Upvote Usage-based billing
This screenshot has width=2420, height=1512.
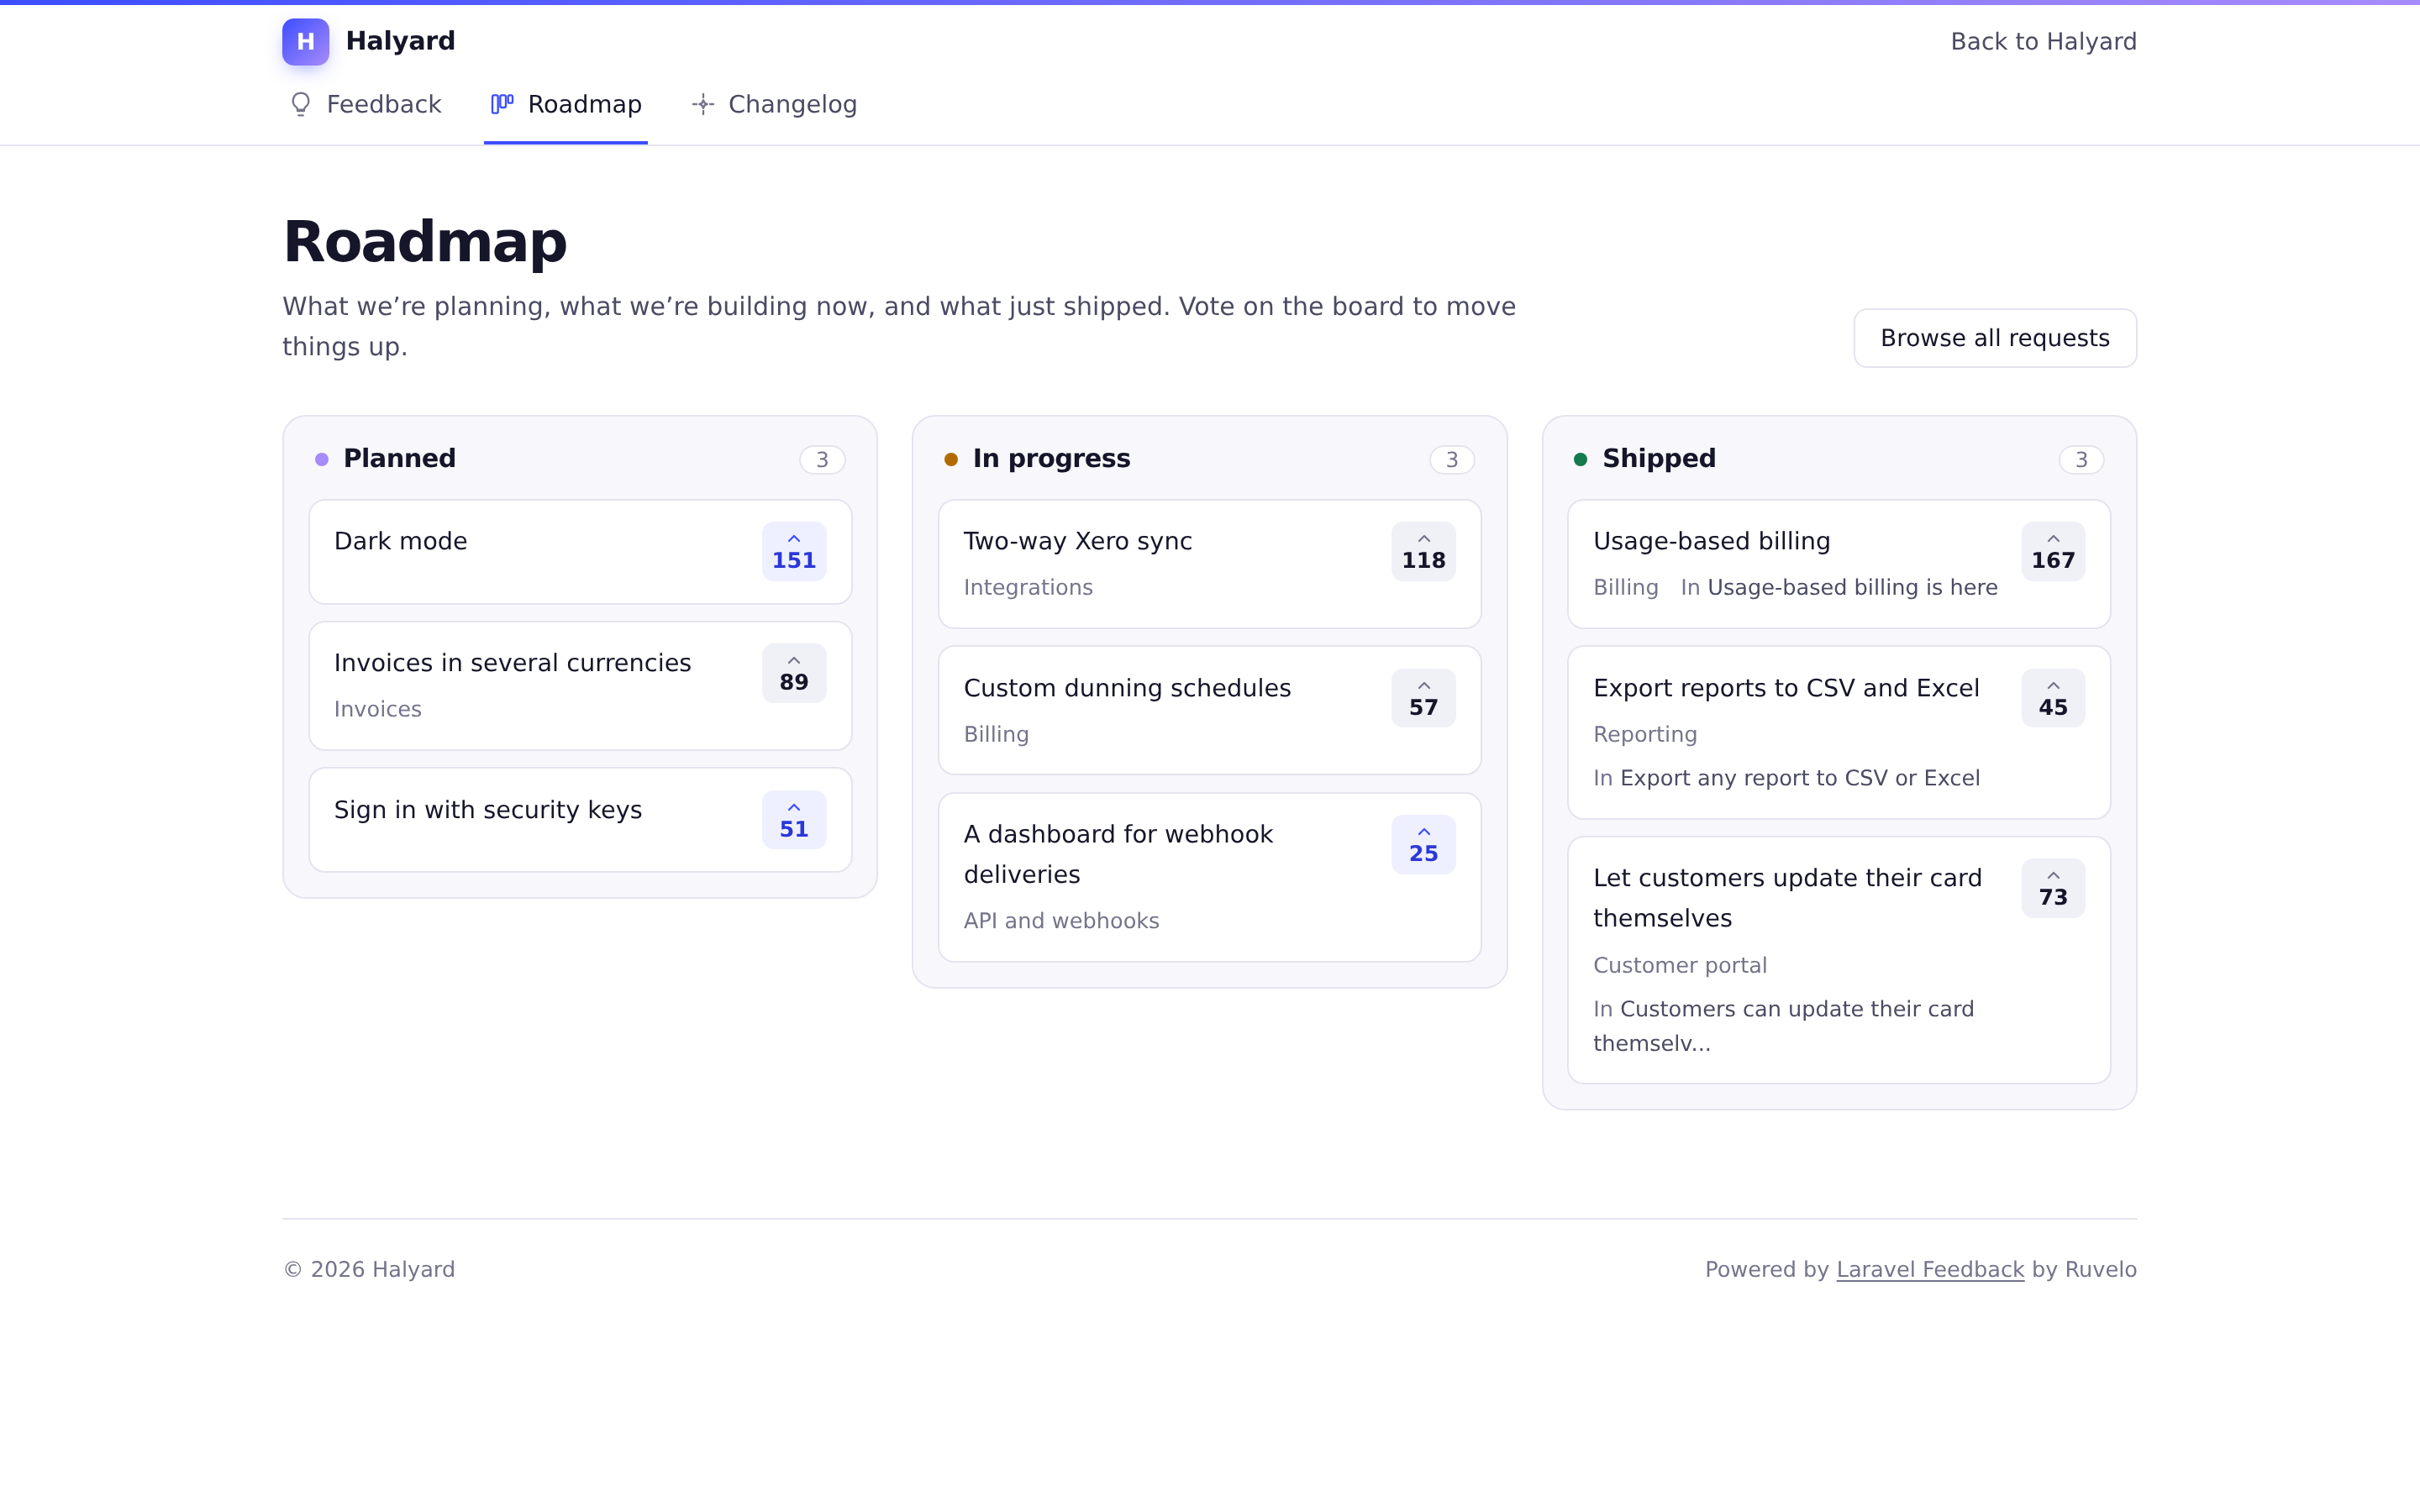[2053, 551]
